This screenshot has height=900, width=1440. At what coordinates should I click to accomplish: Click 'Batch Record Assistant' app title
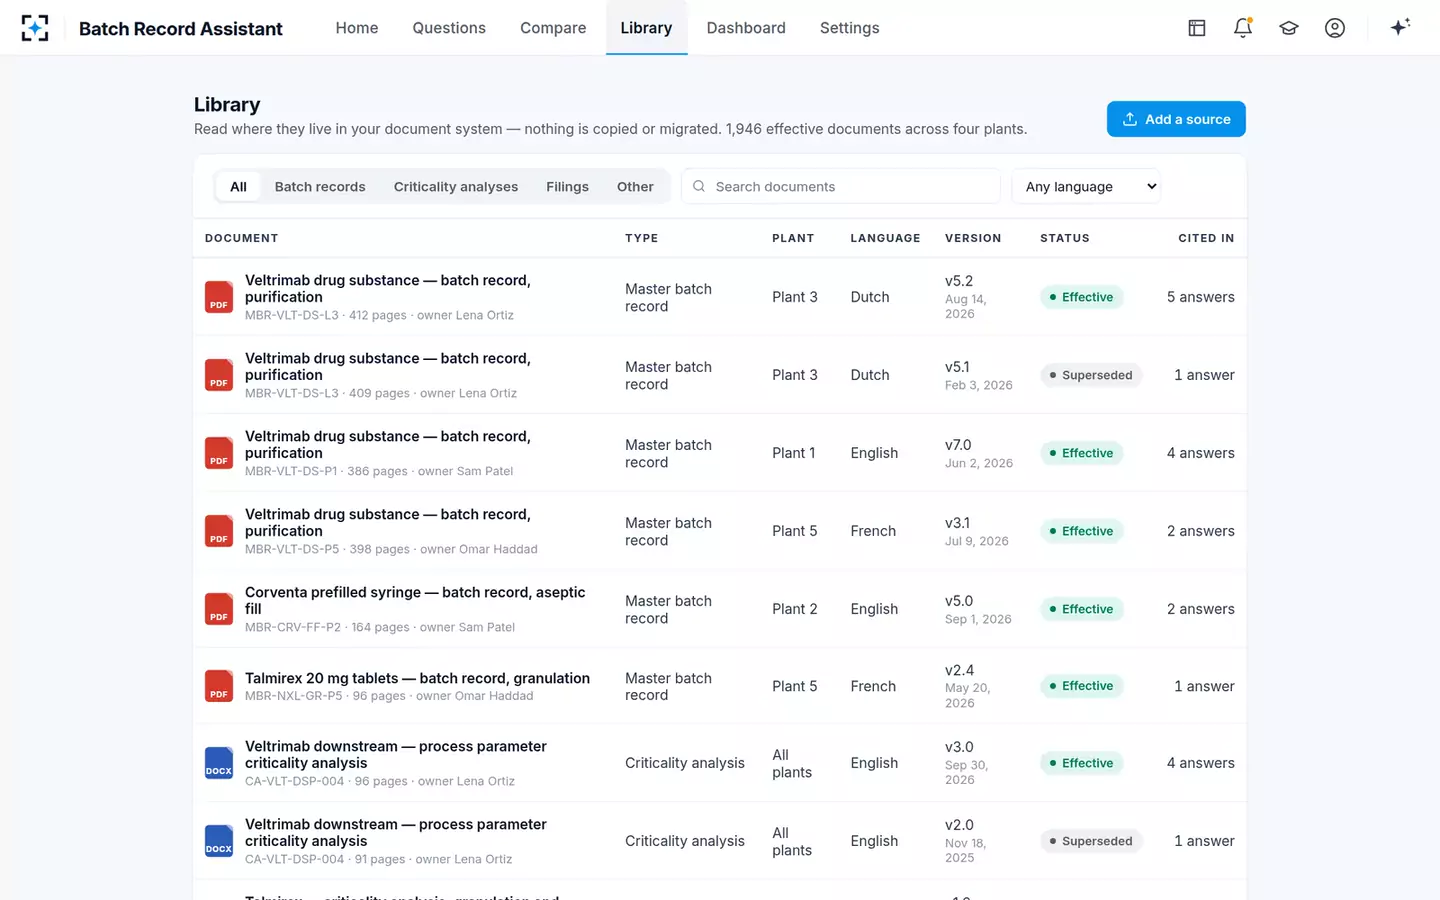pyautogui.click(x=181, y=29)
